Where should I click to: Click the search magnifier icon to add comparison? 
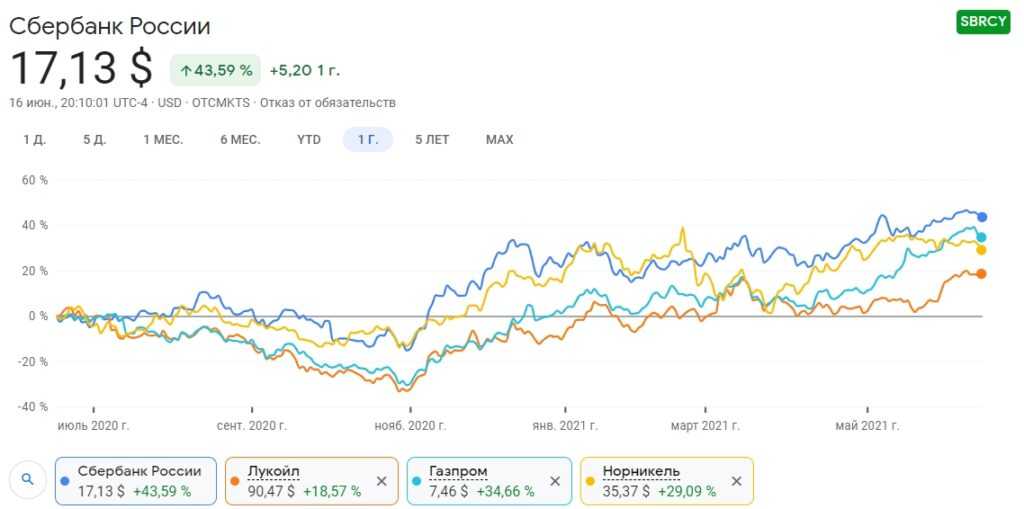[x=28, y=480]
